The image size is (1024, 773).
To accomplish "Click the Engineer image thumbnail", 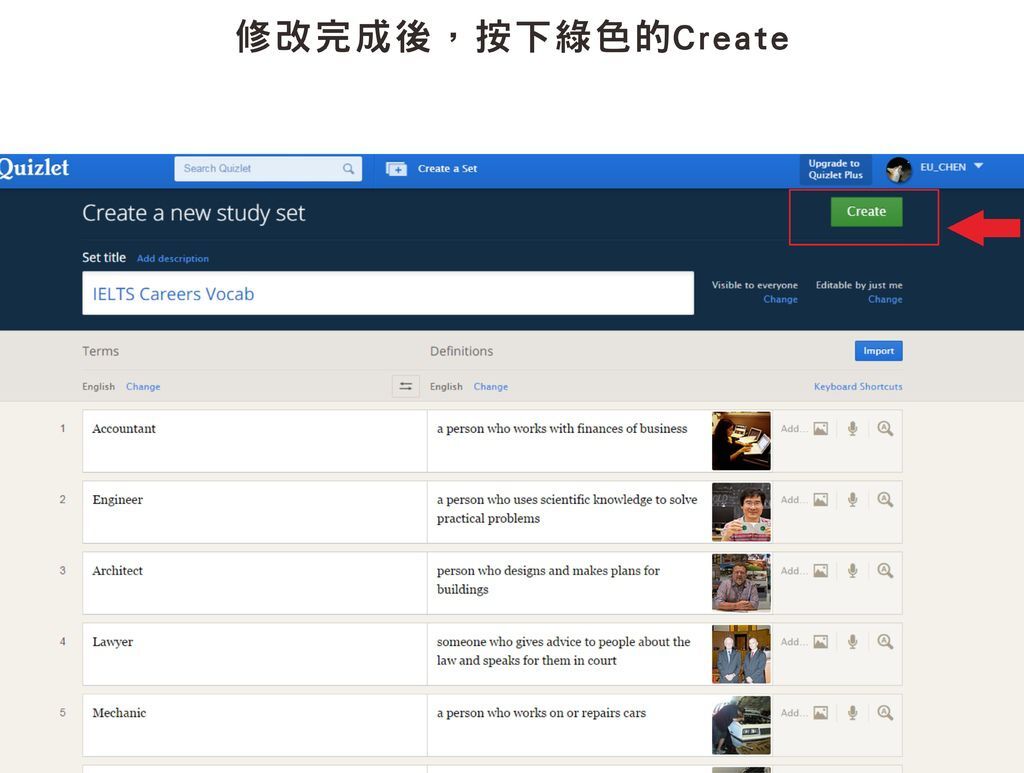I will coord(741,512).
